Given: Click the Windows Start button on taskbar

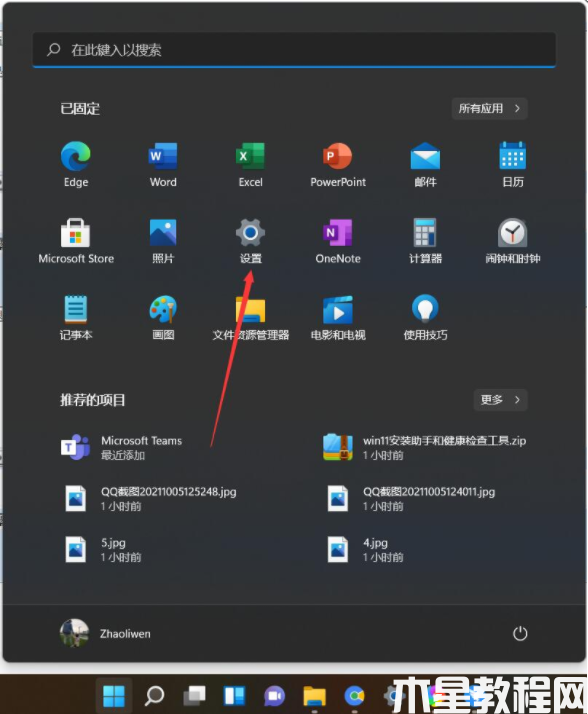Looking at the screenshot, I should [114, 696].
